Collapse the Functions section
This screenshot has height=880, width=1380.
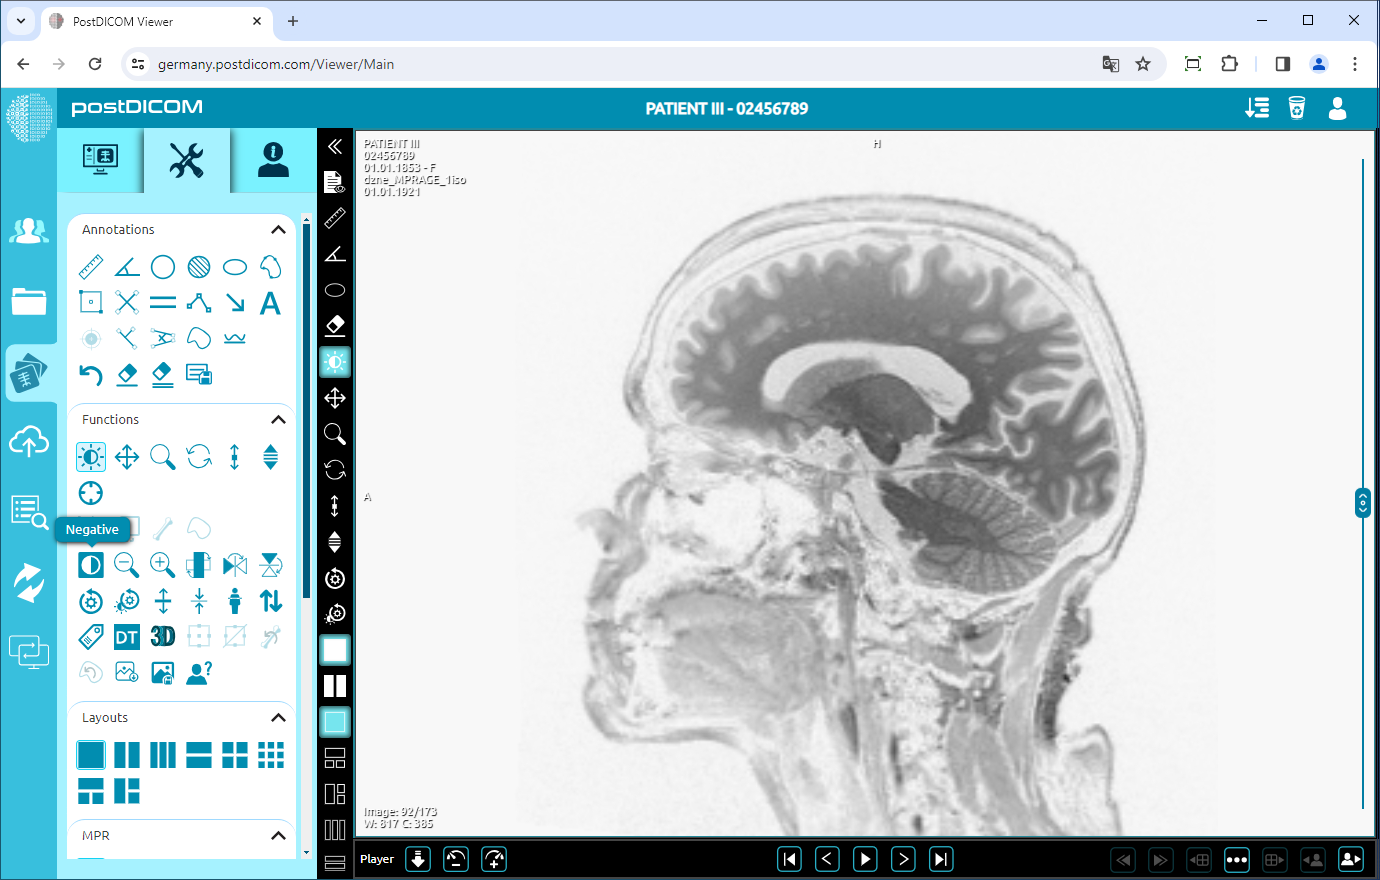point(279,419)
